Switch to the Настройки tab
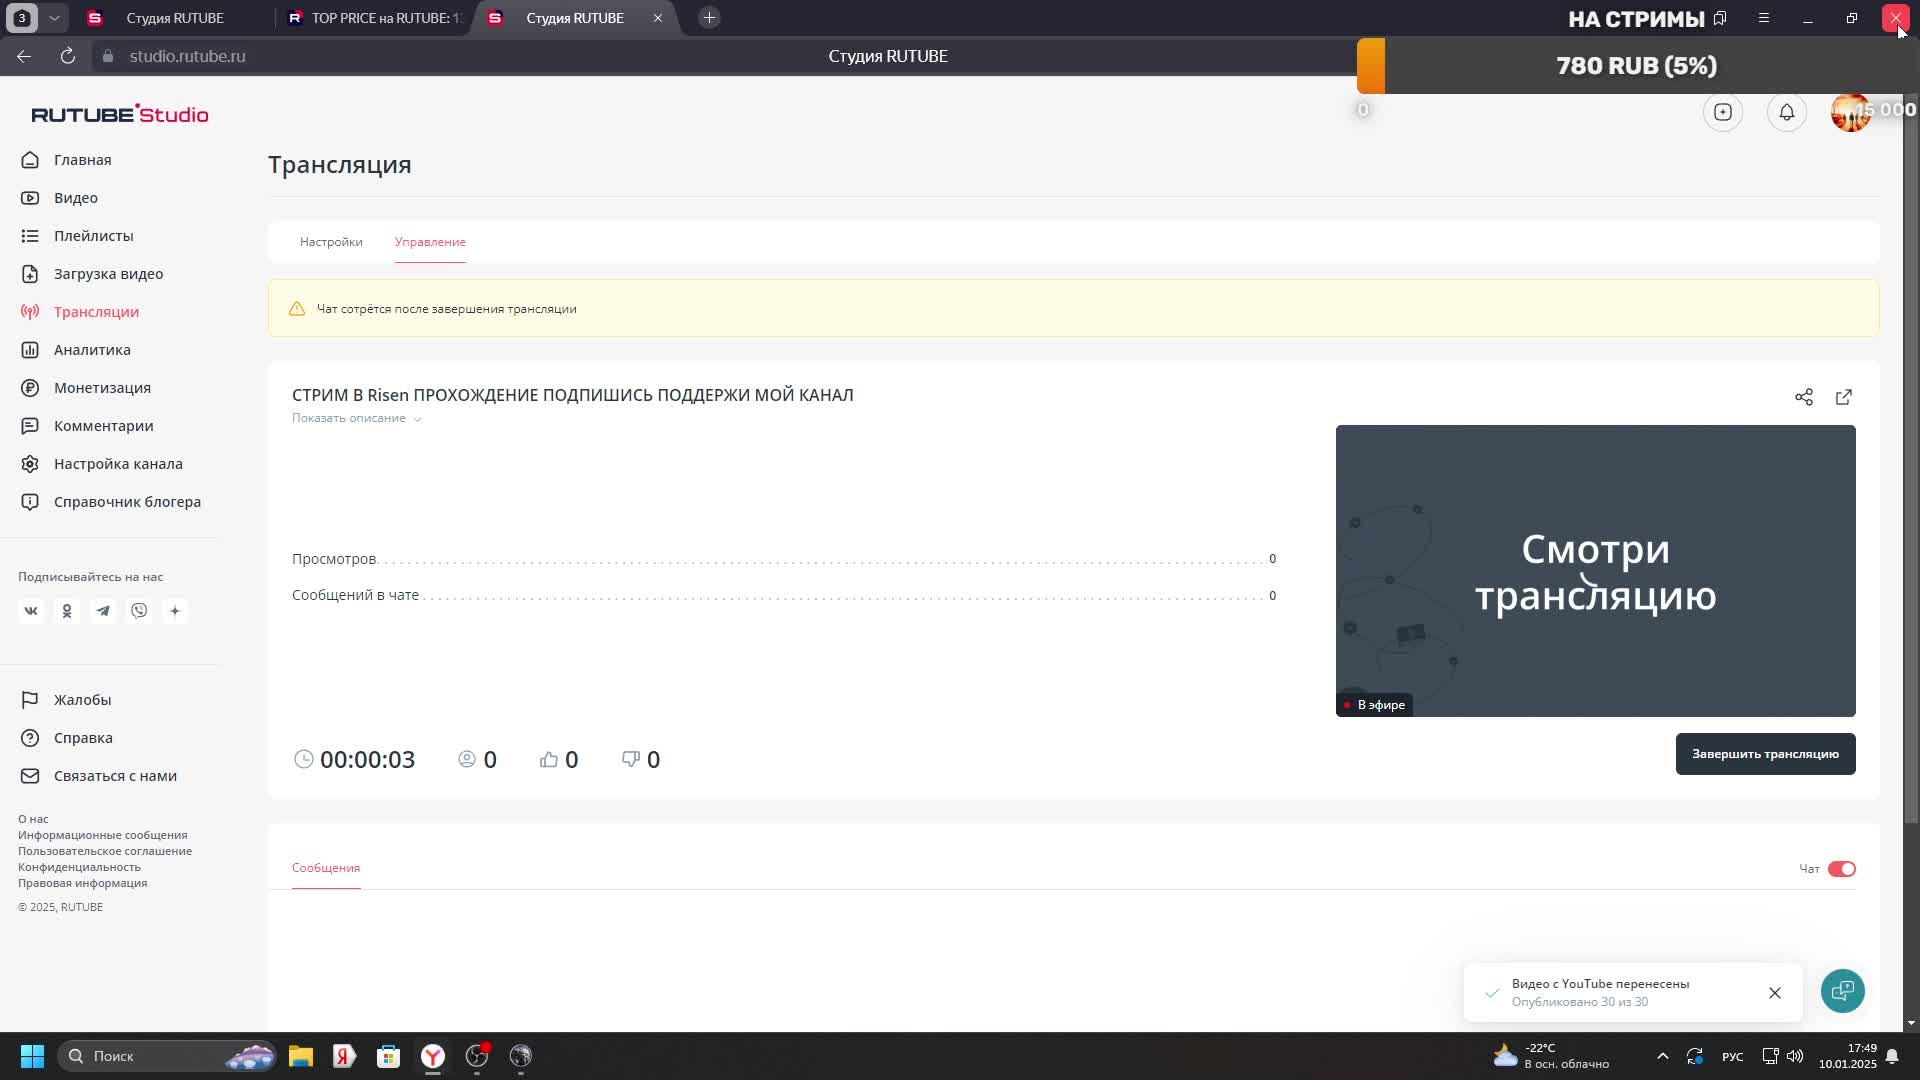1920x1080 pixels. 331,242
